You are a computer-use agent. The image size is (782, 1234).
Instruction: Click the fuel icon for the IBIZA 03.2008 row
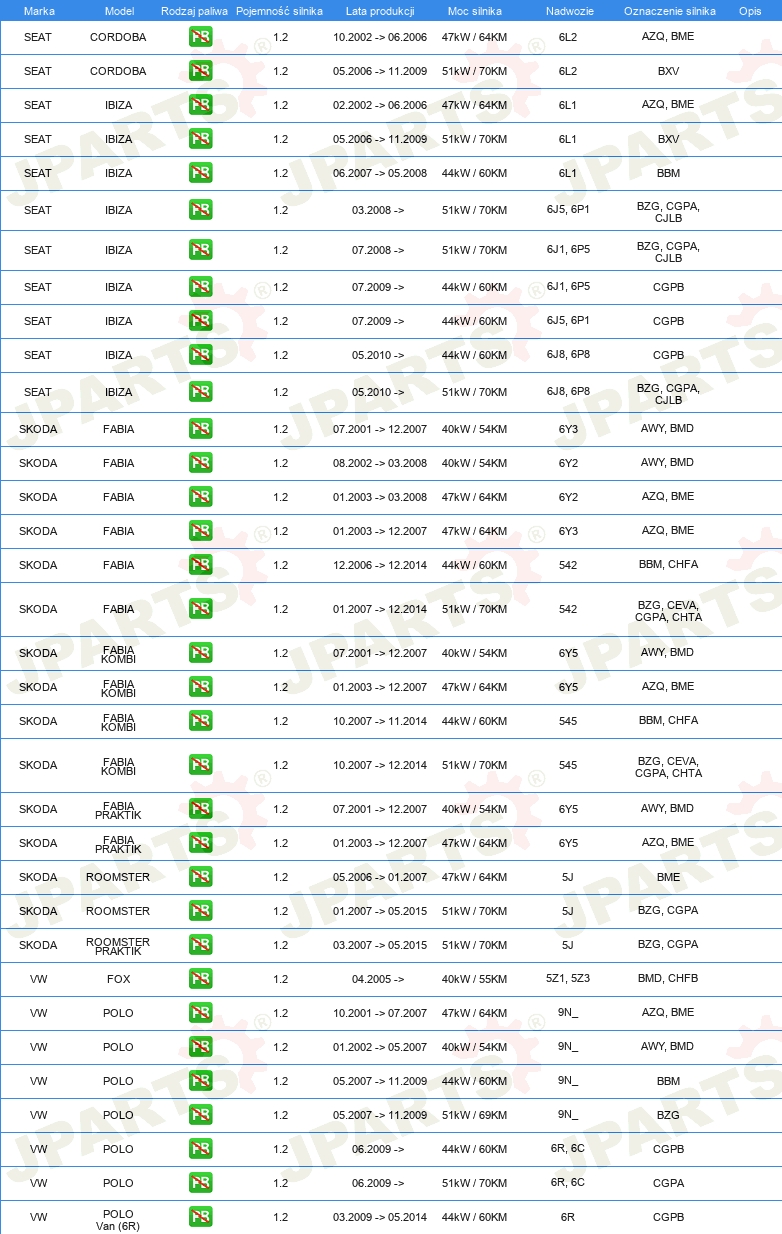(x=200, y=210)
